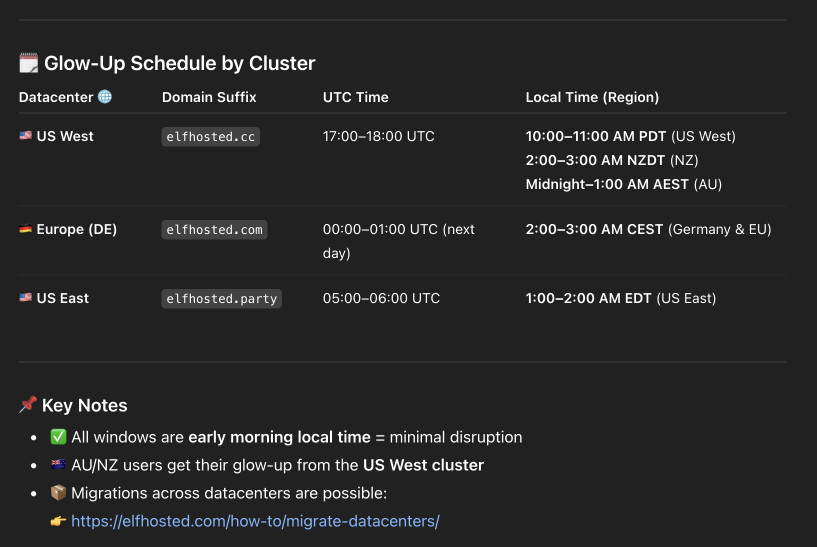Click the German flag beside Europe (DE)
817x547 pixels.
26,229
